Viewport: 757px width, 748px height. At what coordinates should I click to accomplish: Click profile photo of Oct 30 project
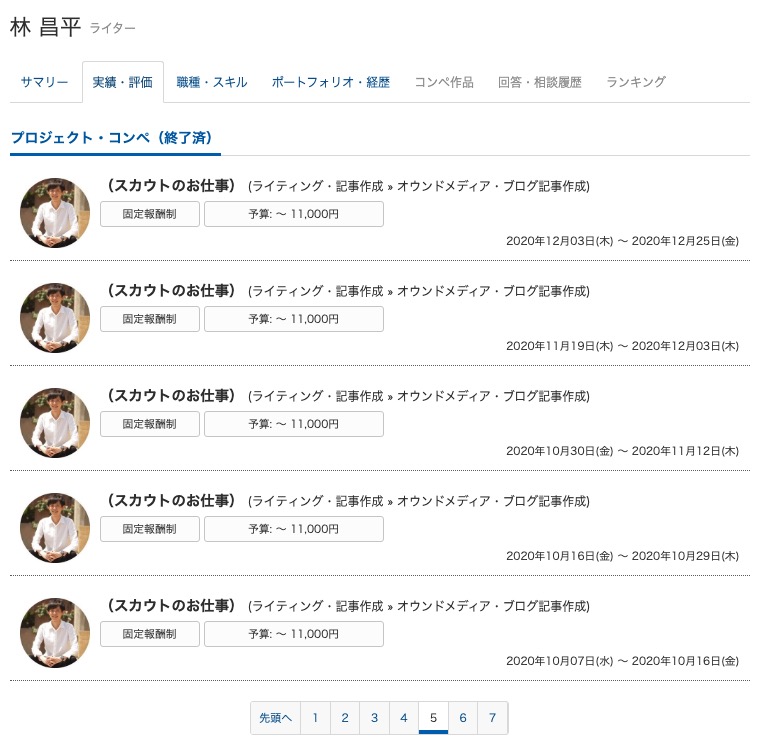click(x=55, y=423)
